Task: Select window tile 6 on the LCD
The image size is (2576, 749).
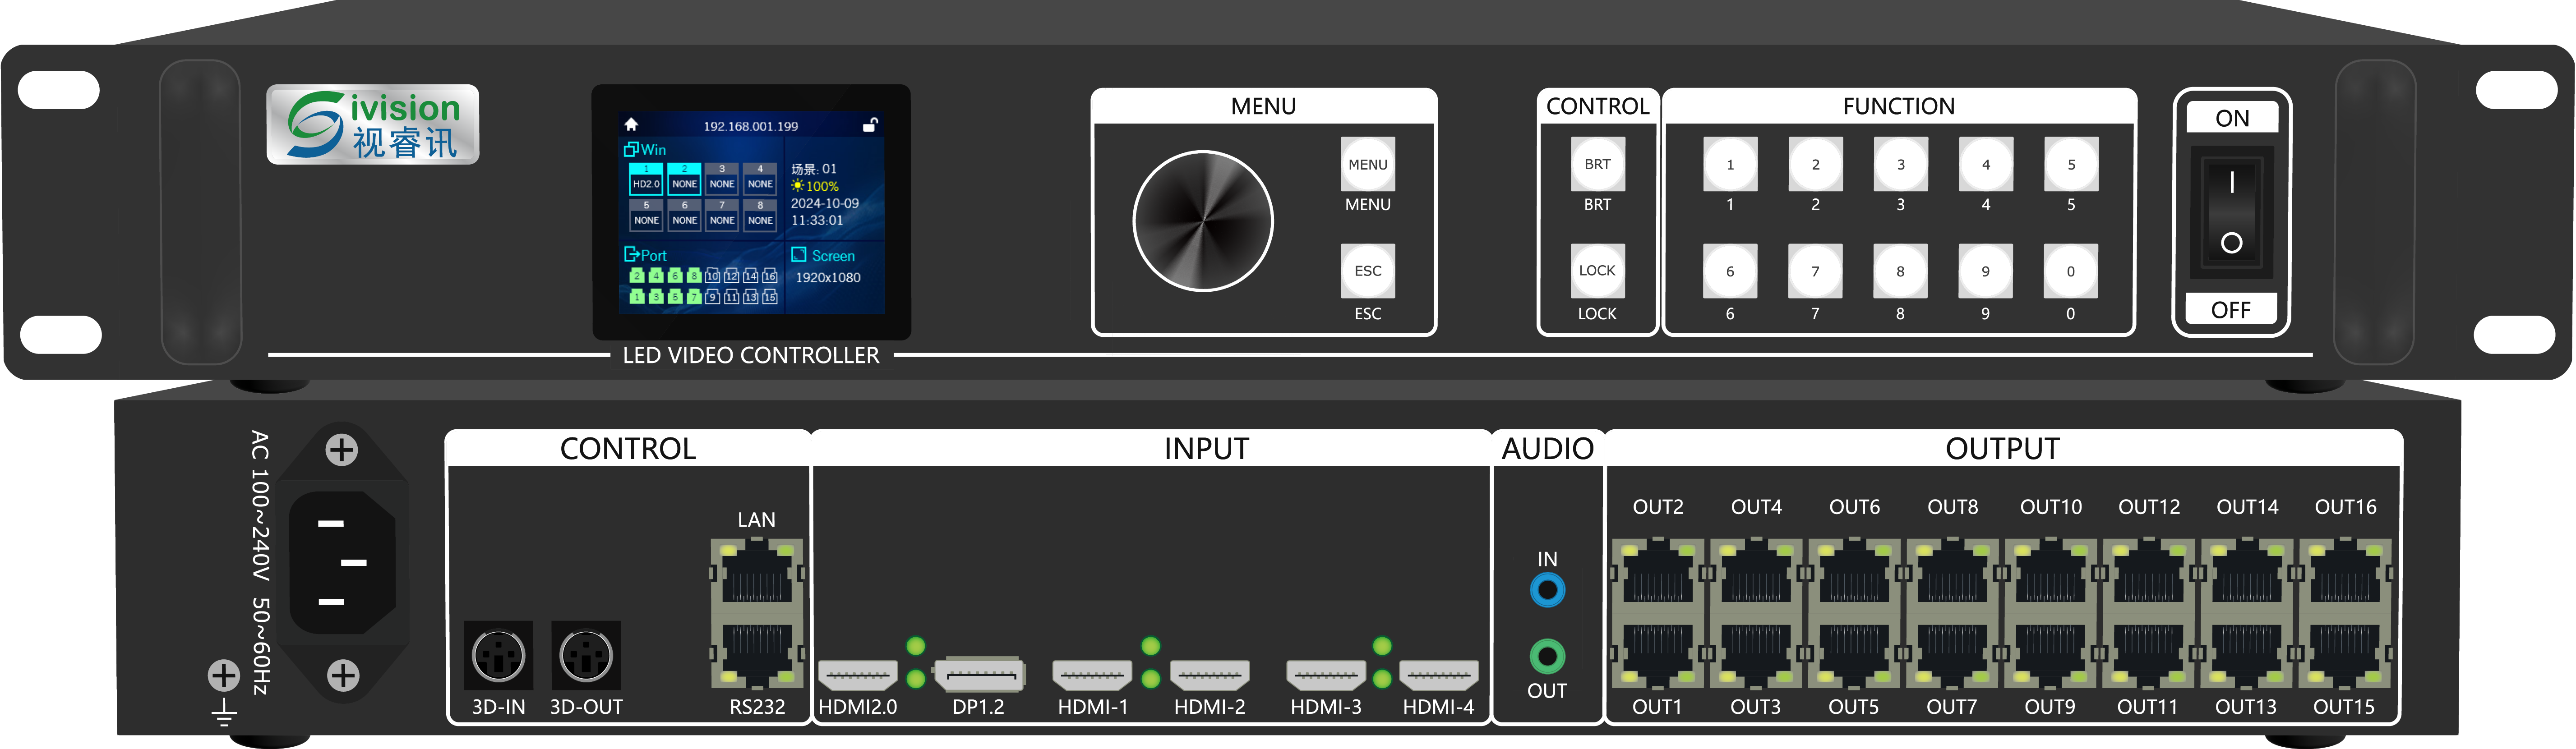Action: [684, 216]
